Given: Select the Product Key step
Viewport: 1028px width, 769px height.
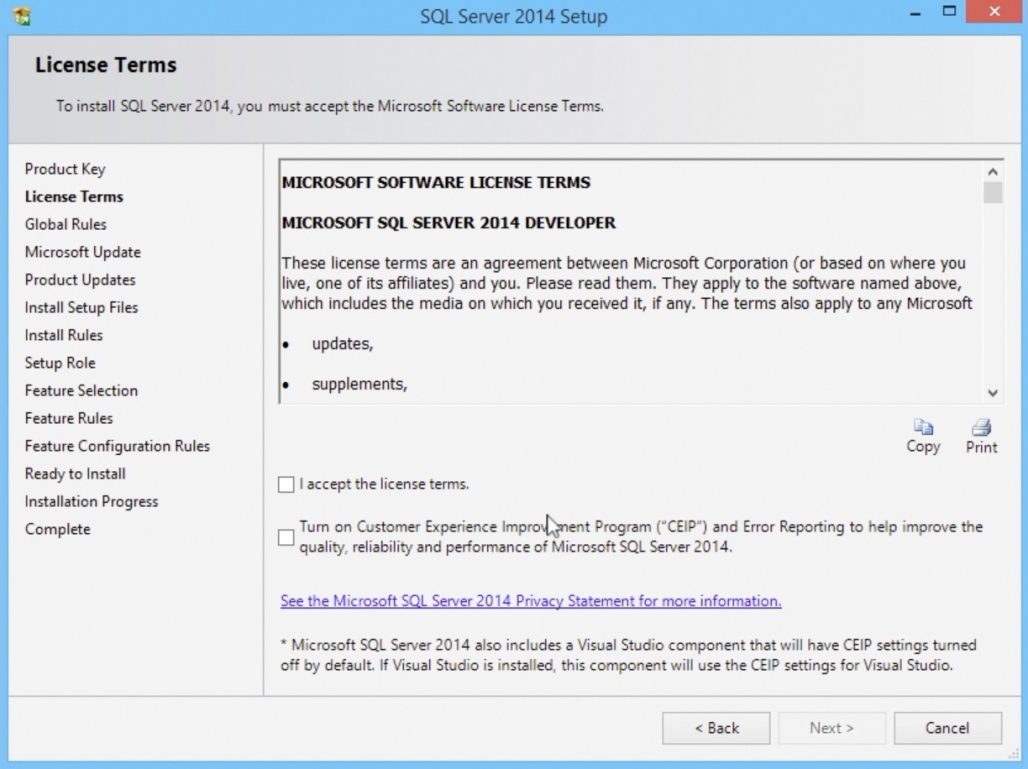Looking at the screenshot, I should (65, 169).
